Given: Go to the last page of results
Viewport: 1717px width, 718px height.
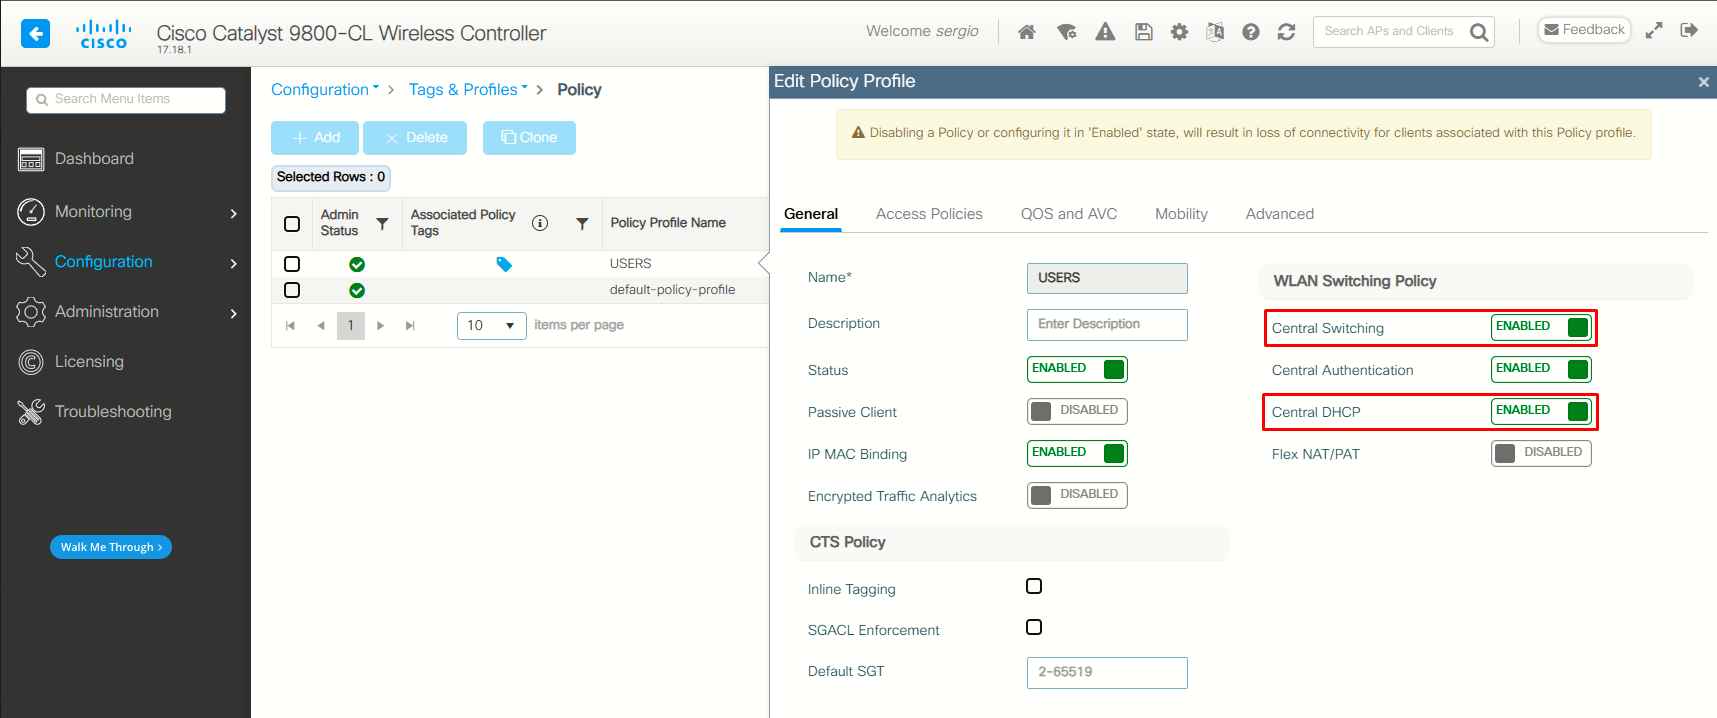Looking at the screenshot, I should coord(410,325).
